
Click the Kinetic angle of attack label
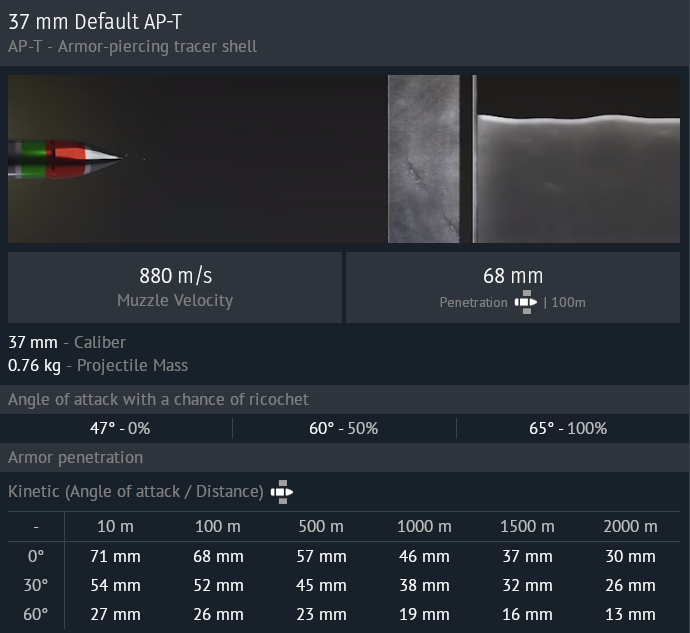135,491
